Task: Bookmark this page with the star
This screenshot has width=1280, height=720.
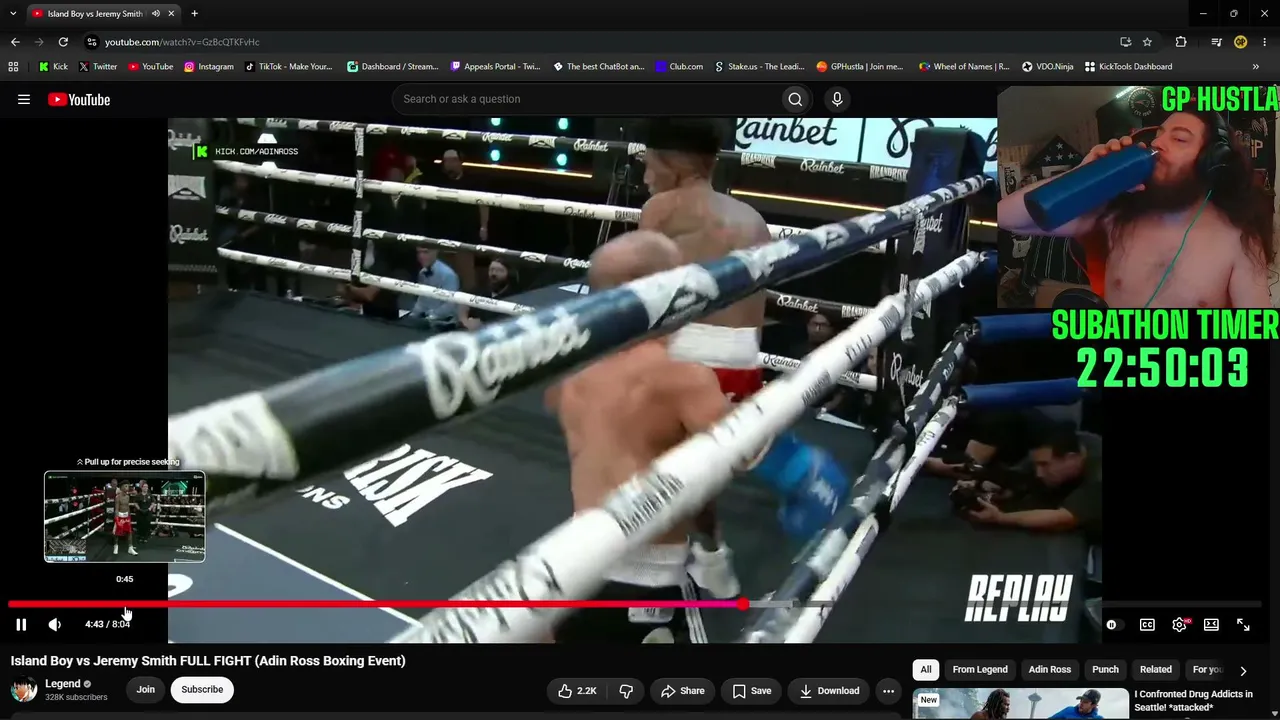Action: 1147,42
